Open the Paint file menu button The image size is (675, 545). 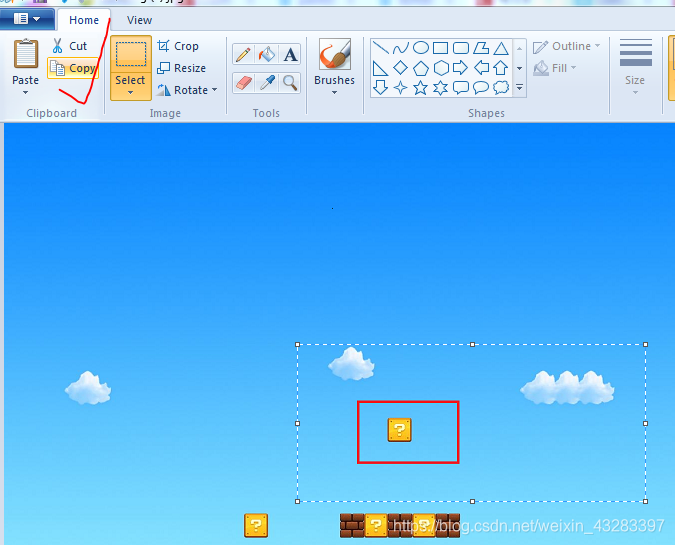[27, 19]
